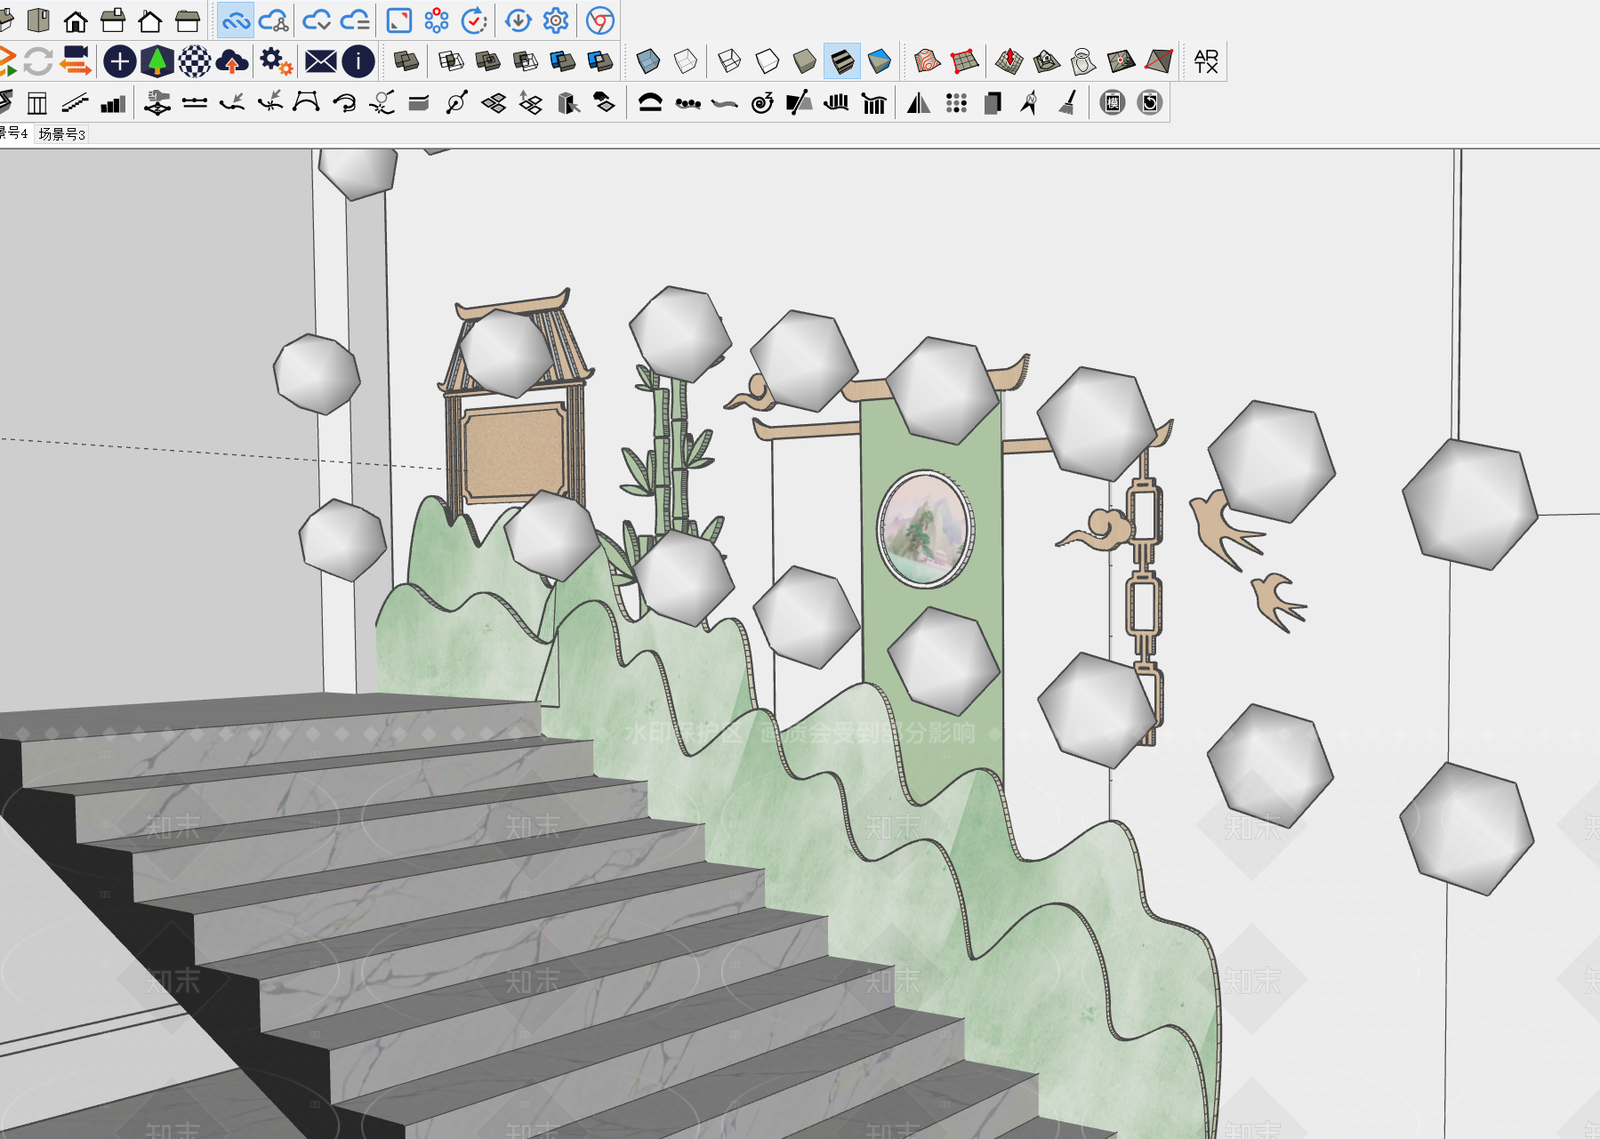The height and width of the screenshot is (1139, 1600).
Task: Click the Solid Tools Outer Shell icon
Action: pyautogui.click(x=406, y=61)
